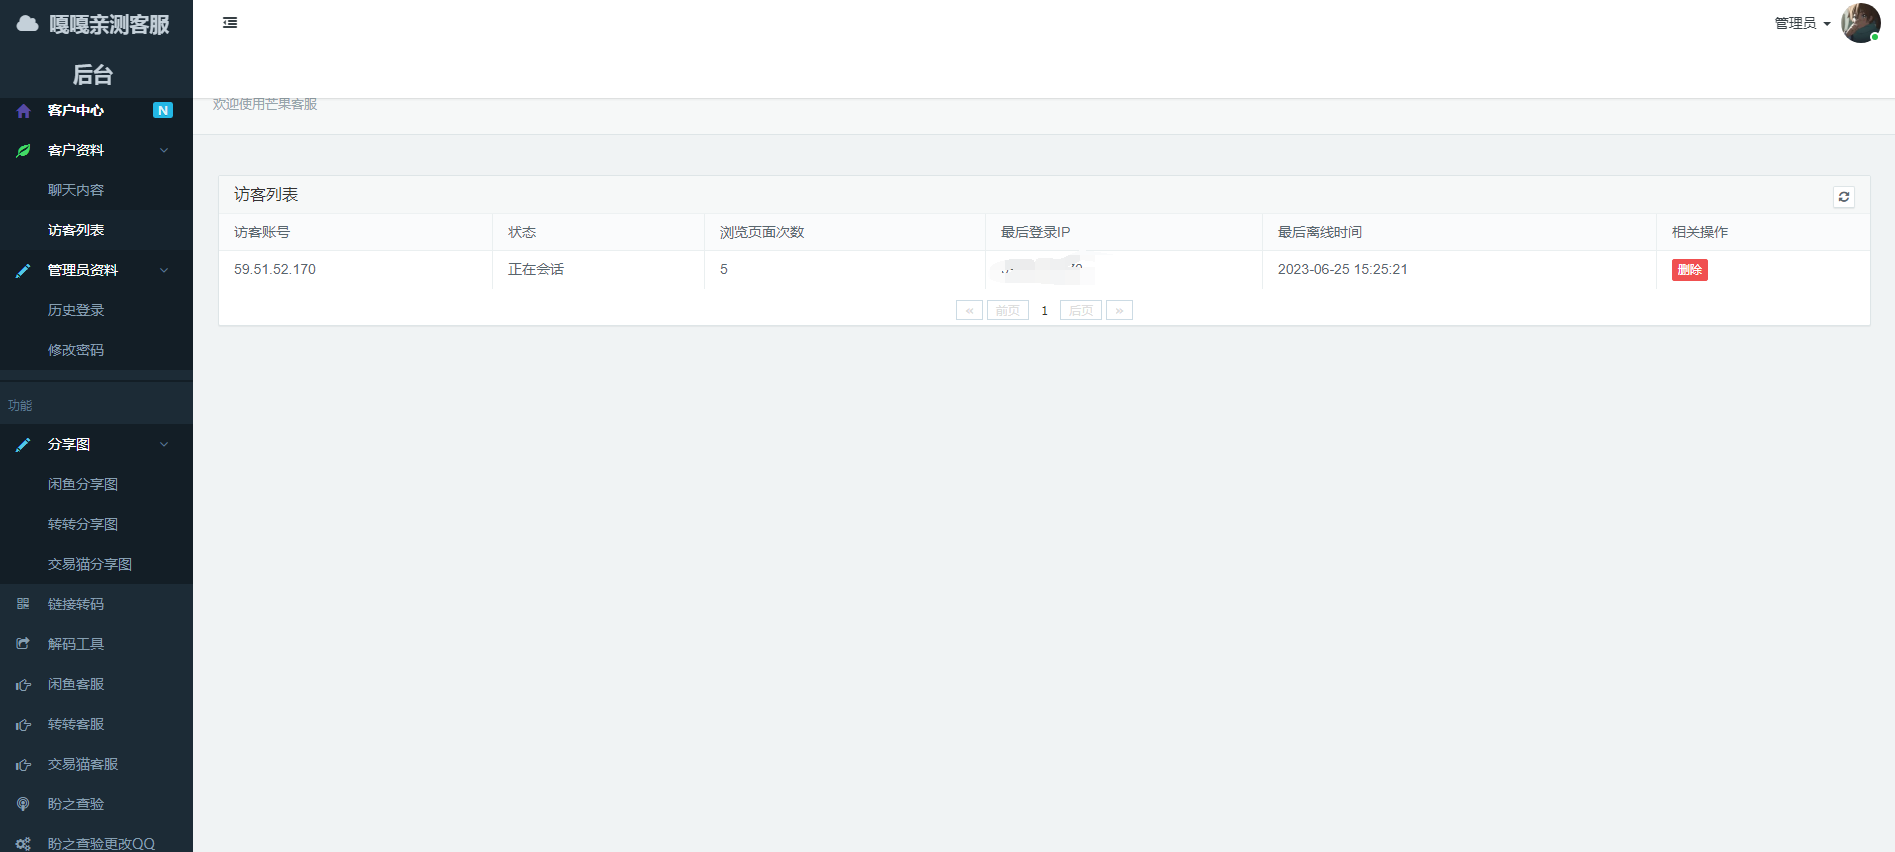Collapse the 客户资料 submenu chevron

pos(164,151)
